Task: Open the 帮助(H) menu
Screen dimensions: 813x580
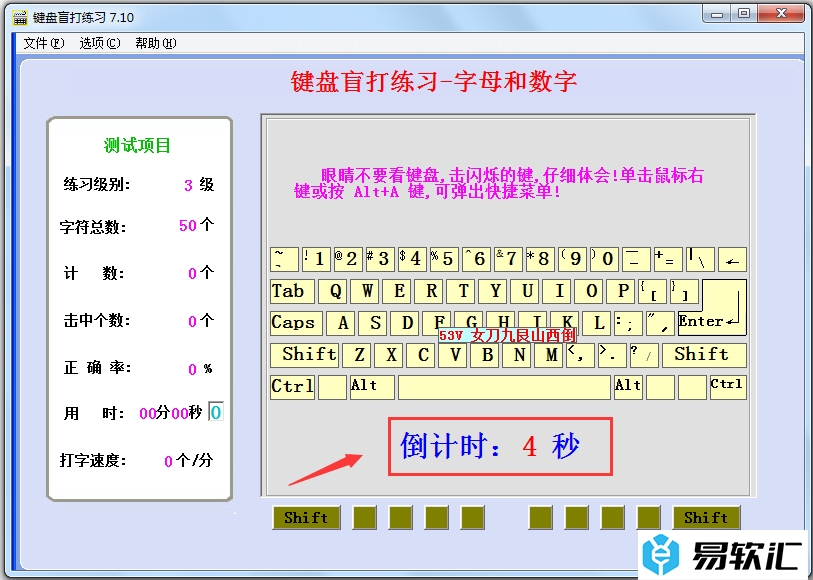Action: tap(156, 43)
